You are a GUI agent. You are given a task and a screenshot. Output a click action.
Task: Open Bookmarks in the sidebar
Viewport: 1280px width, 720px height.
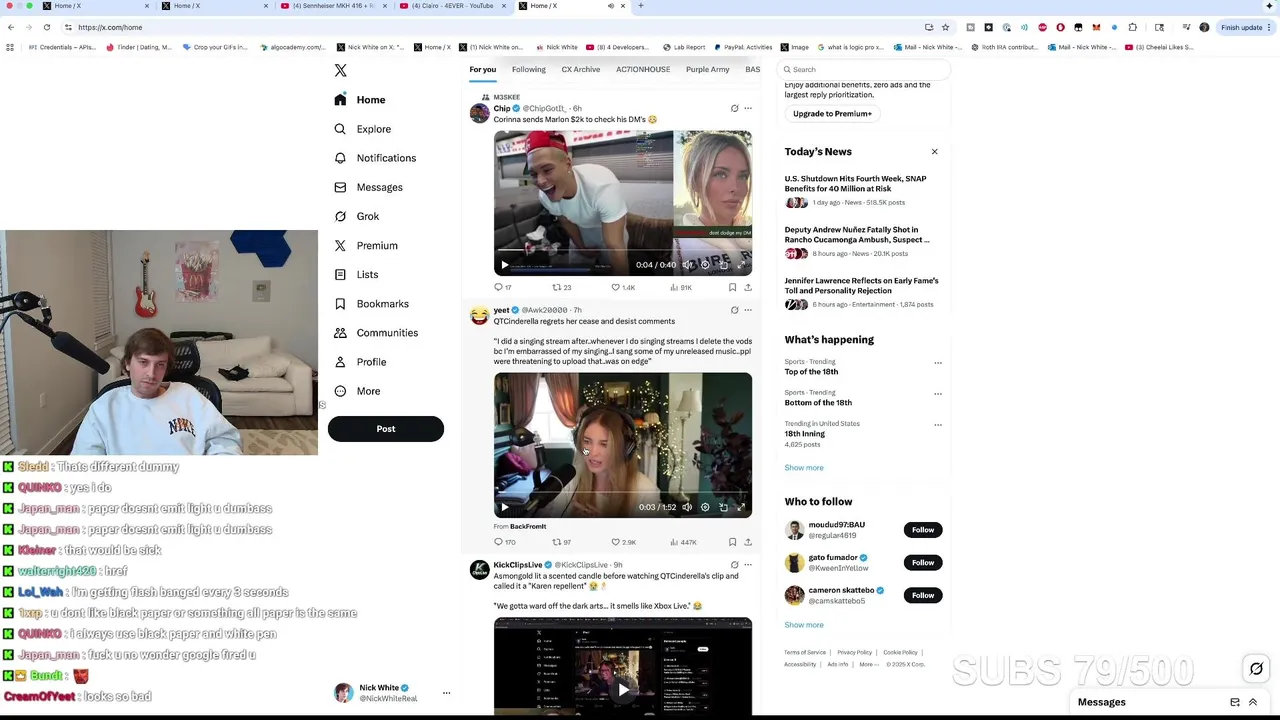371,303
